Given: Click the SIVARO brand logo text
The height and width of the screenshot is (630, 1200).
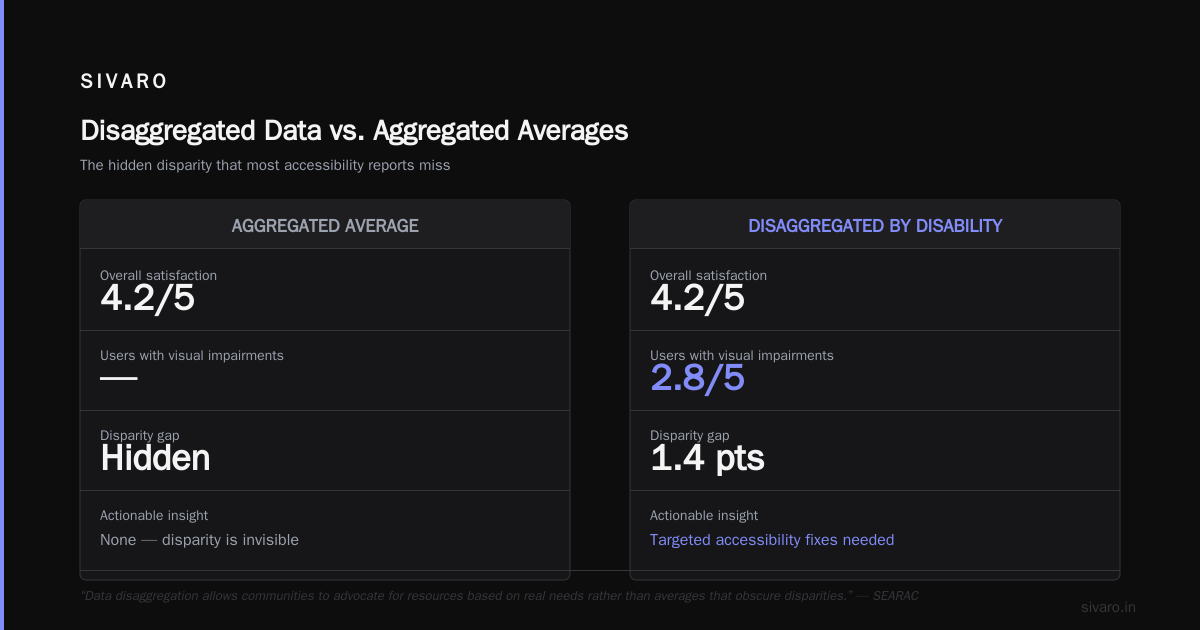Looking at the screenshot, I should (x=124, y=82).
